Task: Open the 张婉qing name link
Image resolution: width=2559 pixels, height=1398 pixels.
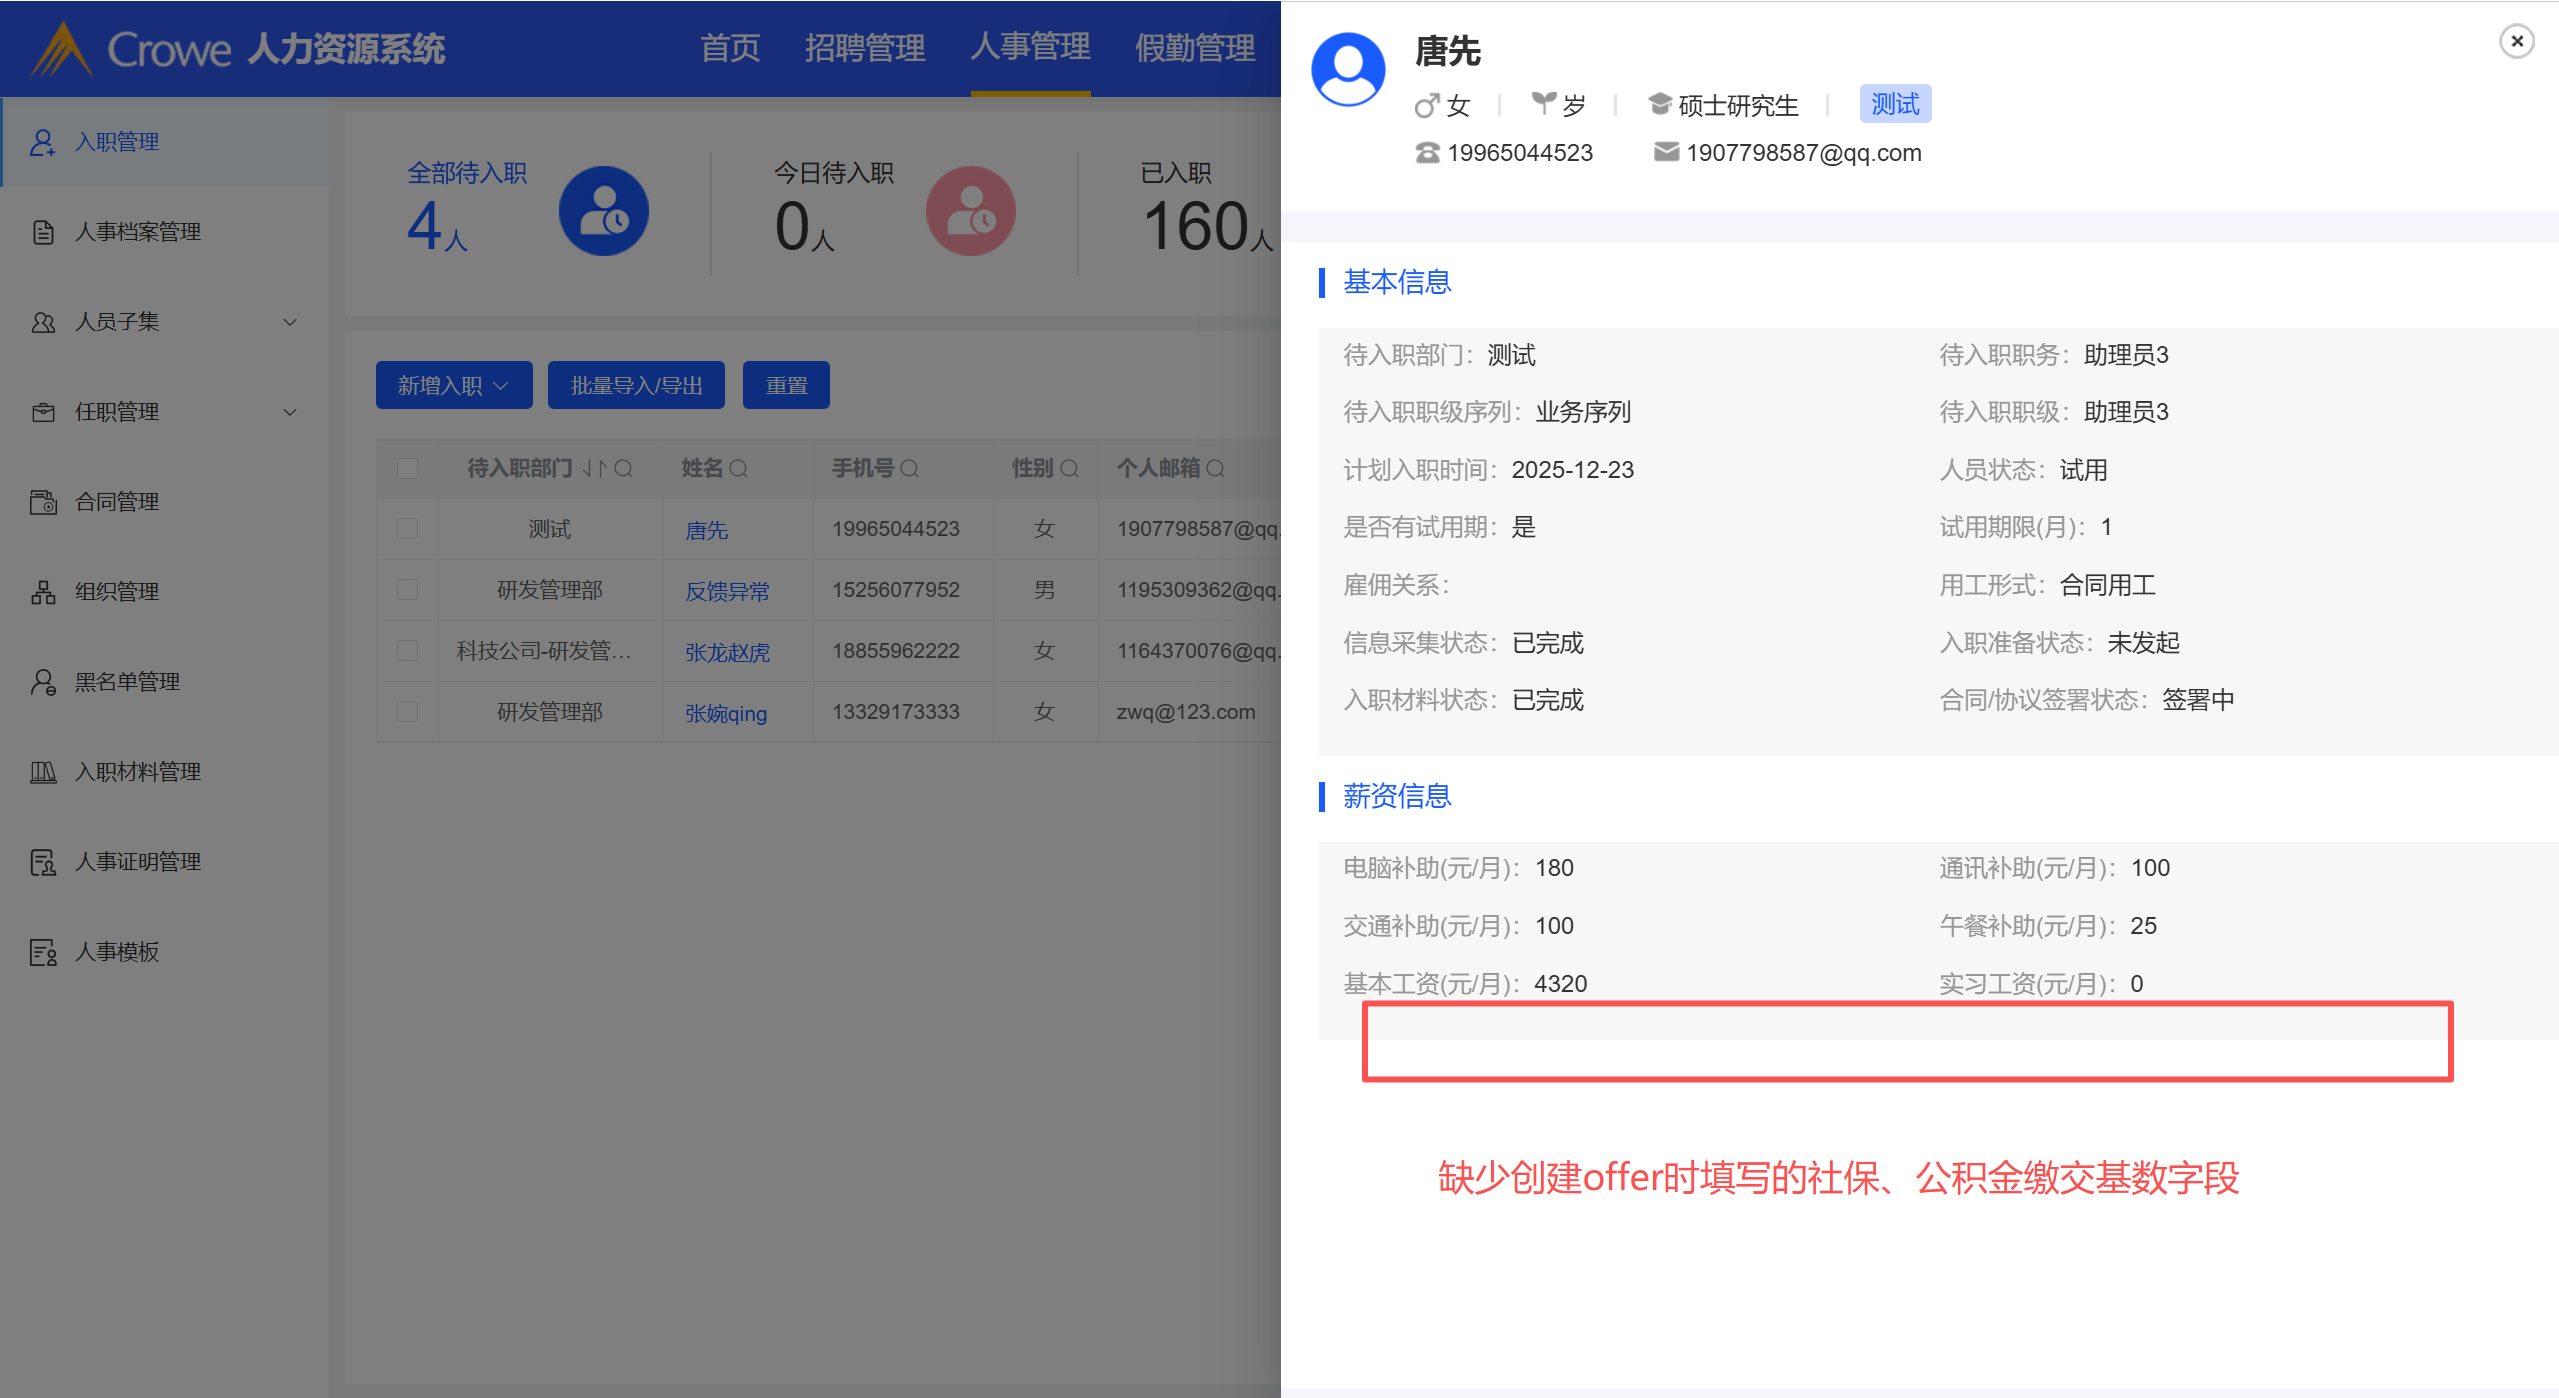Action: (x=726, y=713)
